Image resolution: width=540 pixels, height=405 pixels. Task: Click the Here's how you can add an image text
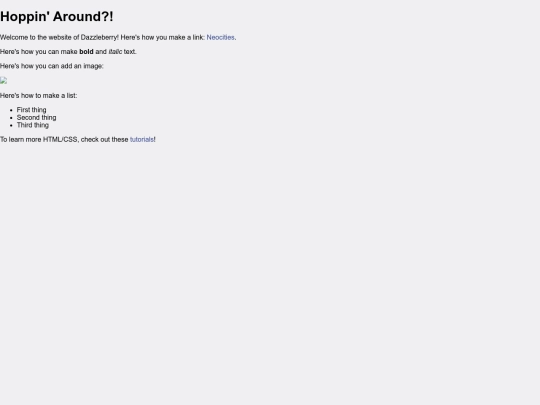(52, 66)
